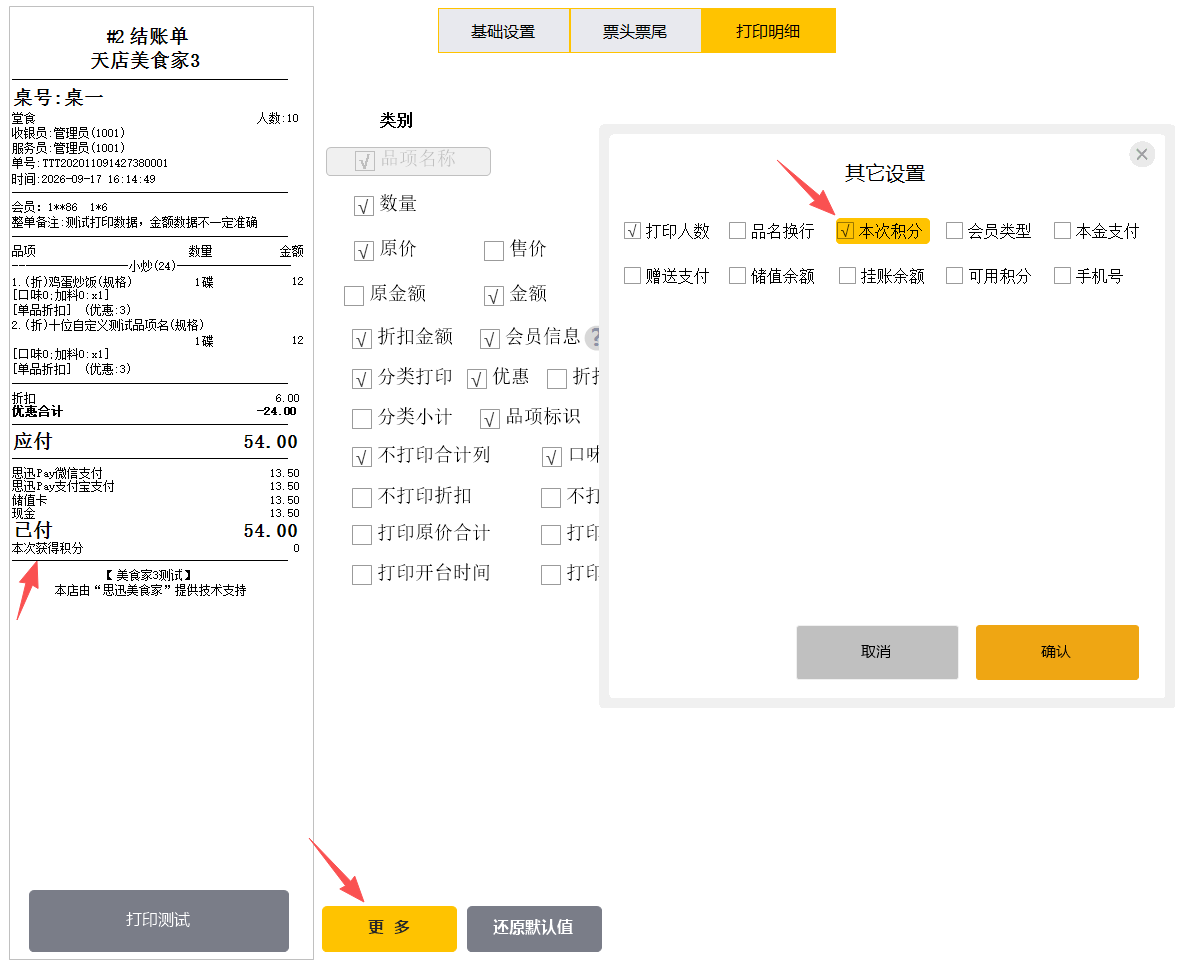
Task: Check the 会员类型 option
Action: pyautogui.click(x=954, y=231)
